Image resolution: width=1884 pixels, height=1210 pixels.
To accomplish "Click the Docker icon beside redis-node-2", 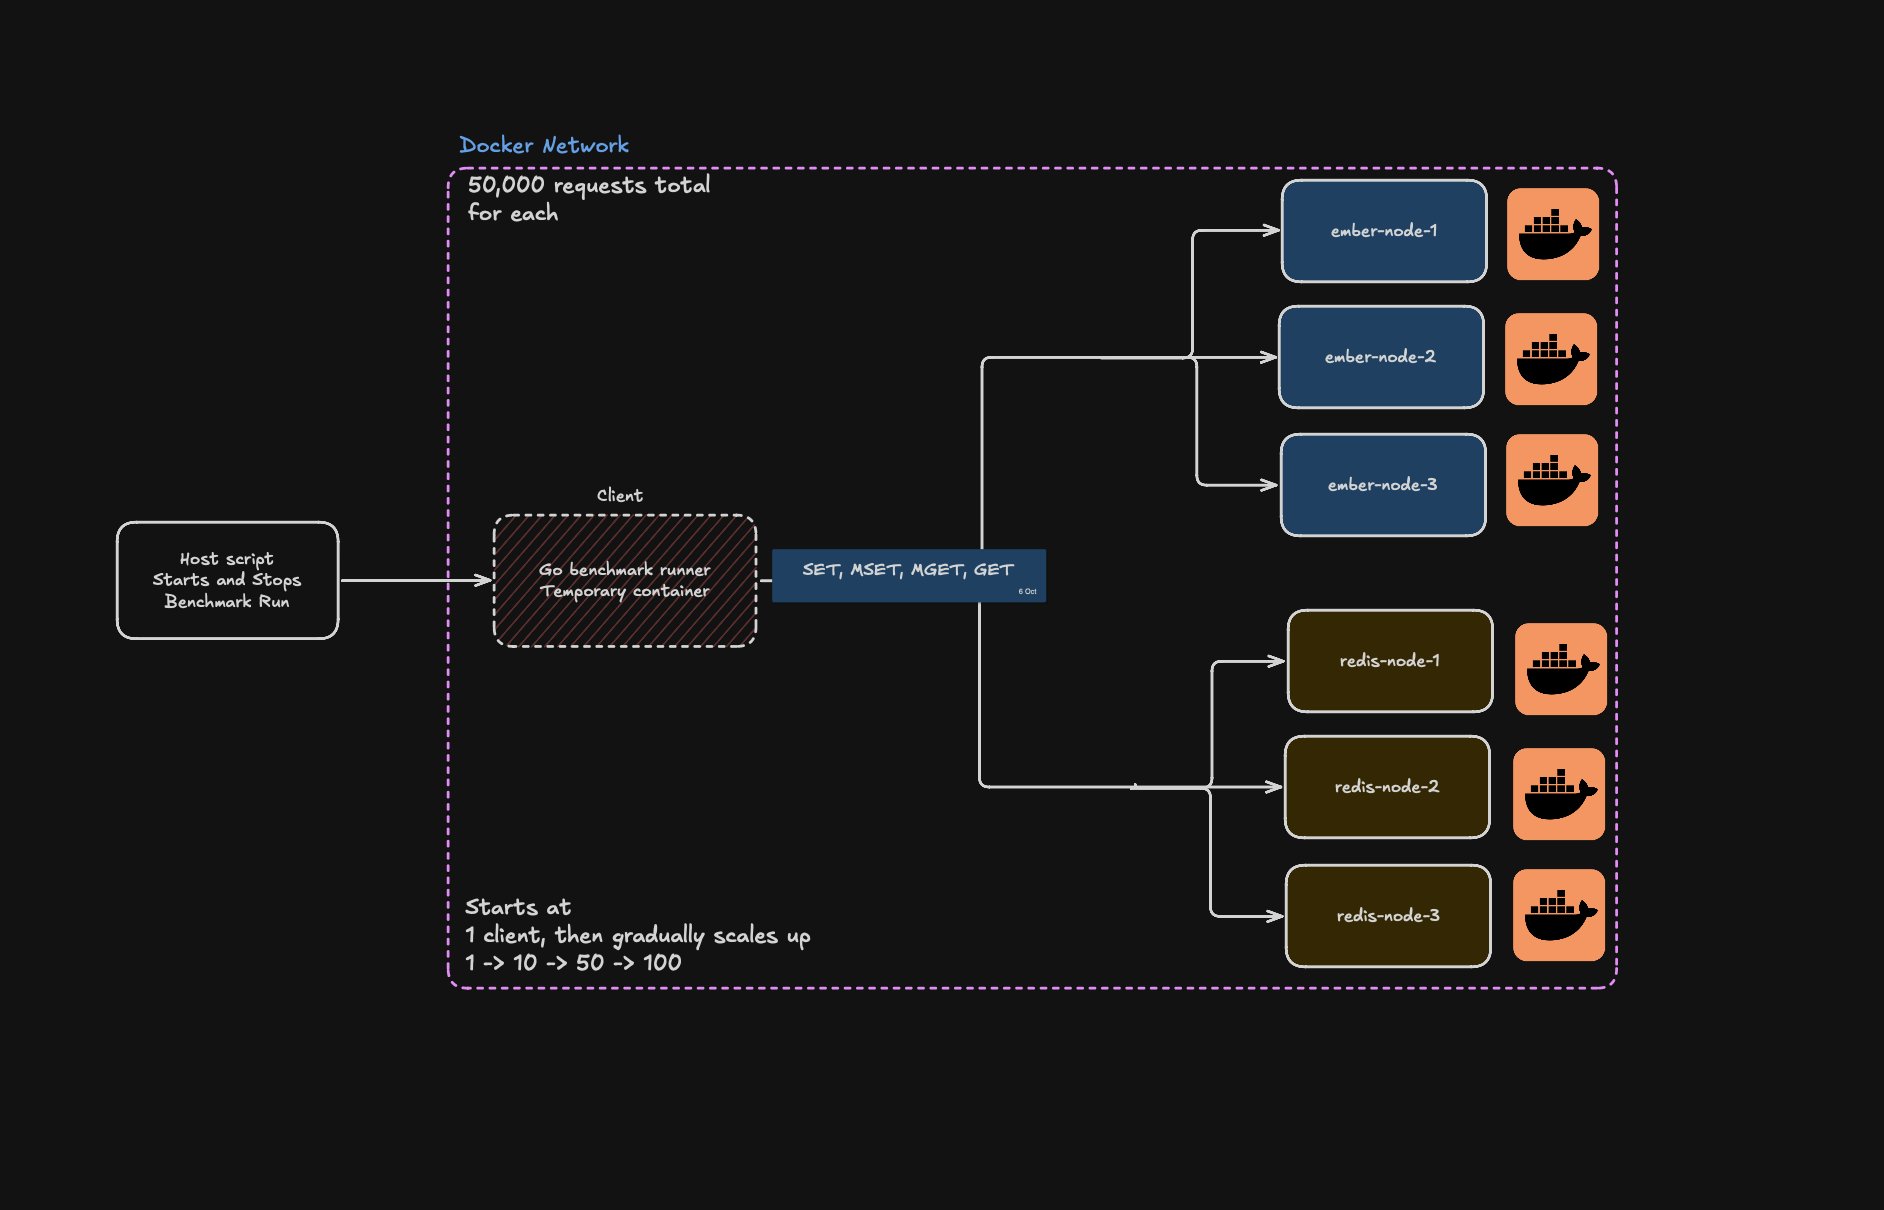I will [1558, 794].
